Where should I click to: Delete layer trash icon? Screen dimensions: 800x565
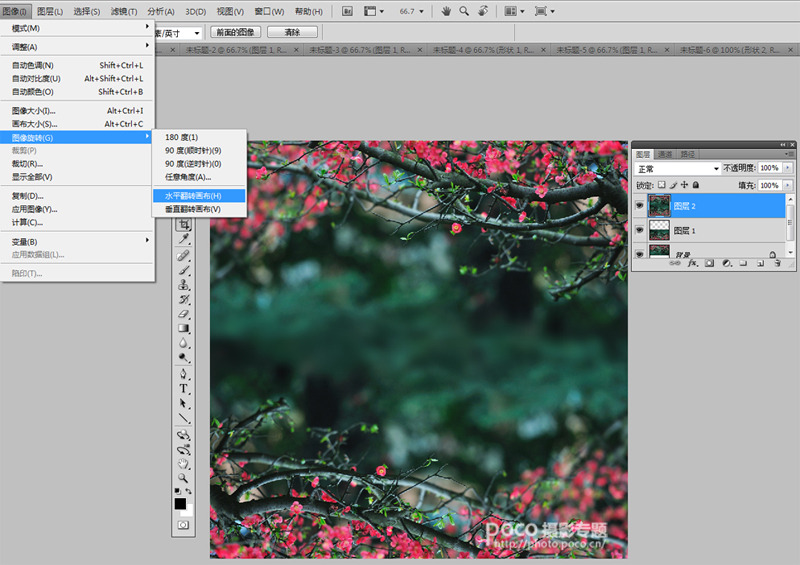pos(777,263)
